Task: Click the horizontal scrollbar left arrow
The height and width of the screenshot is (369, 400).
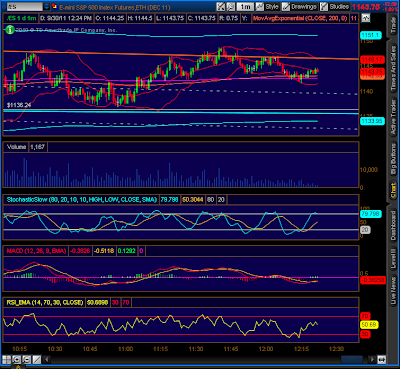Action: [47, 359]
